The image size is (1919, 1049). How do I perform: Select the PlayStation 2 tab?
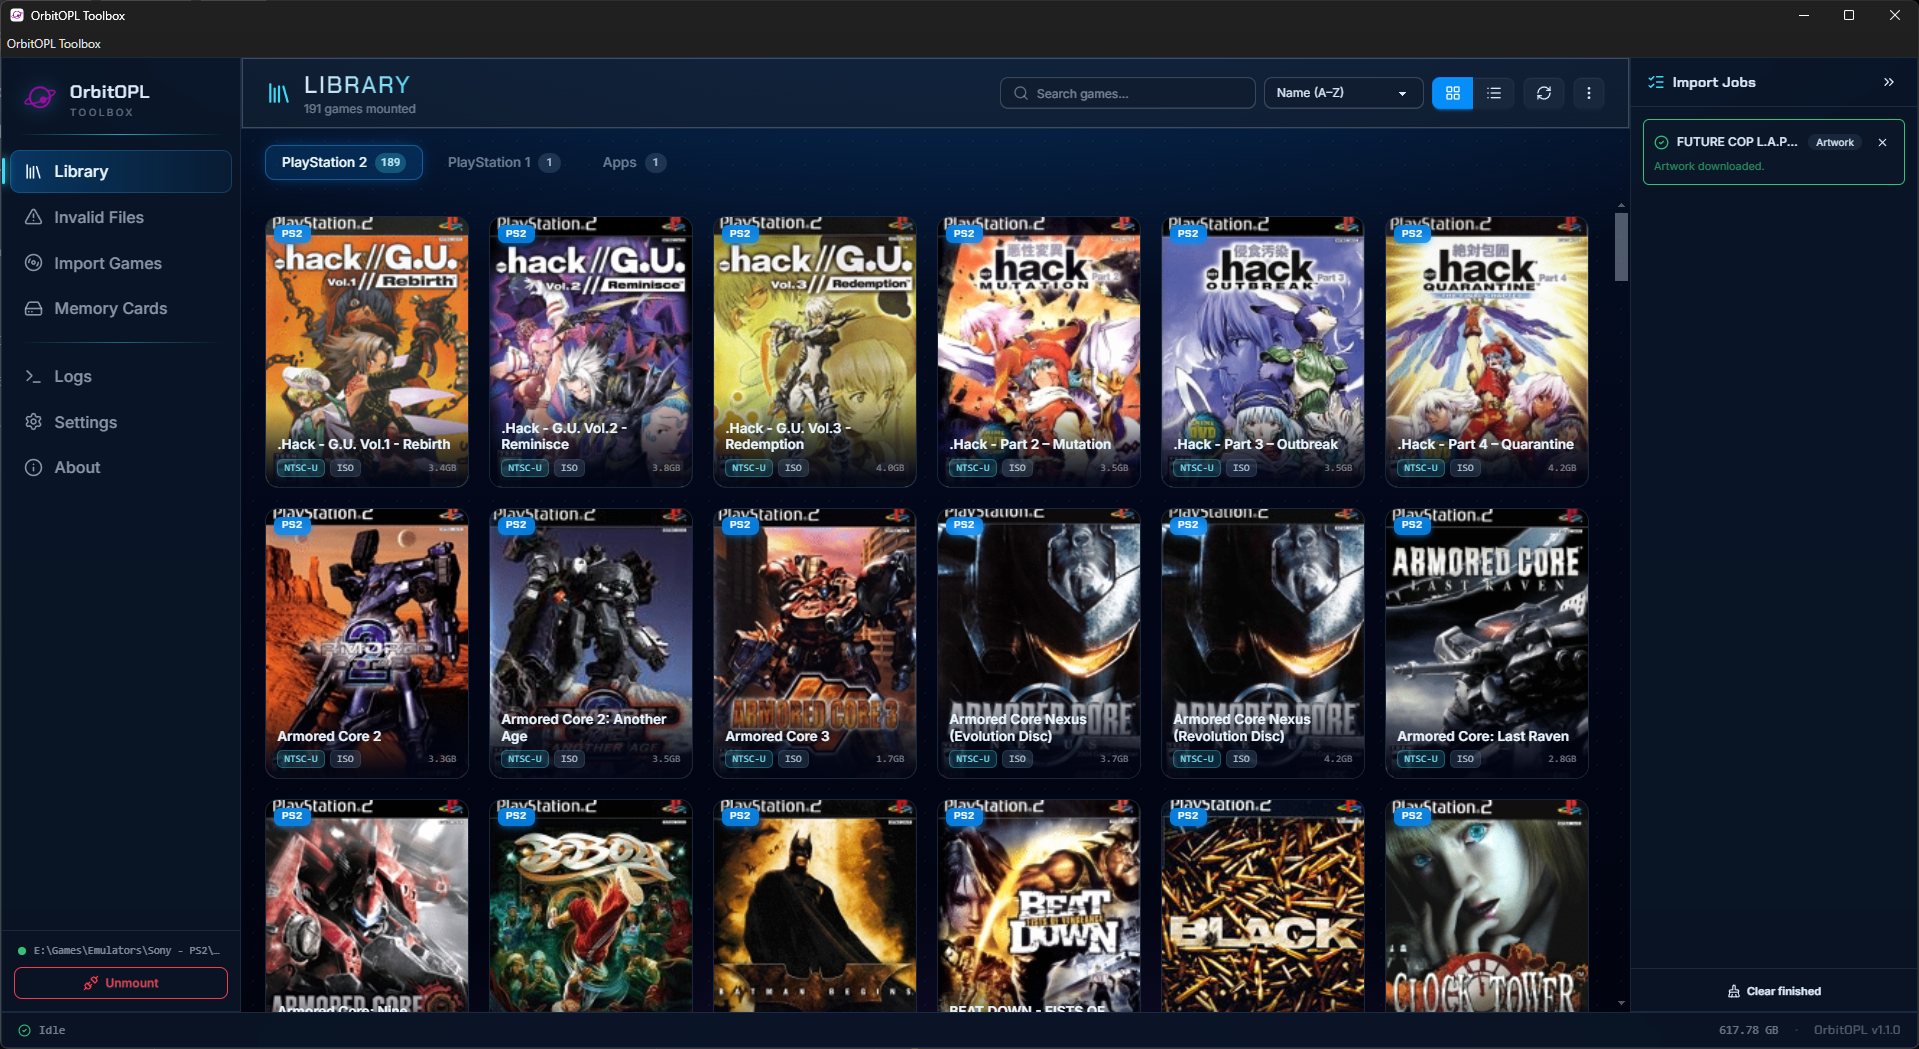tap(343, 162)
